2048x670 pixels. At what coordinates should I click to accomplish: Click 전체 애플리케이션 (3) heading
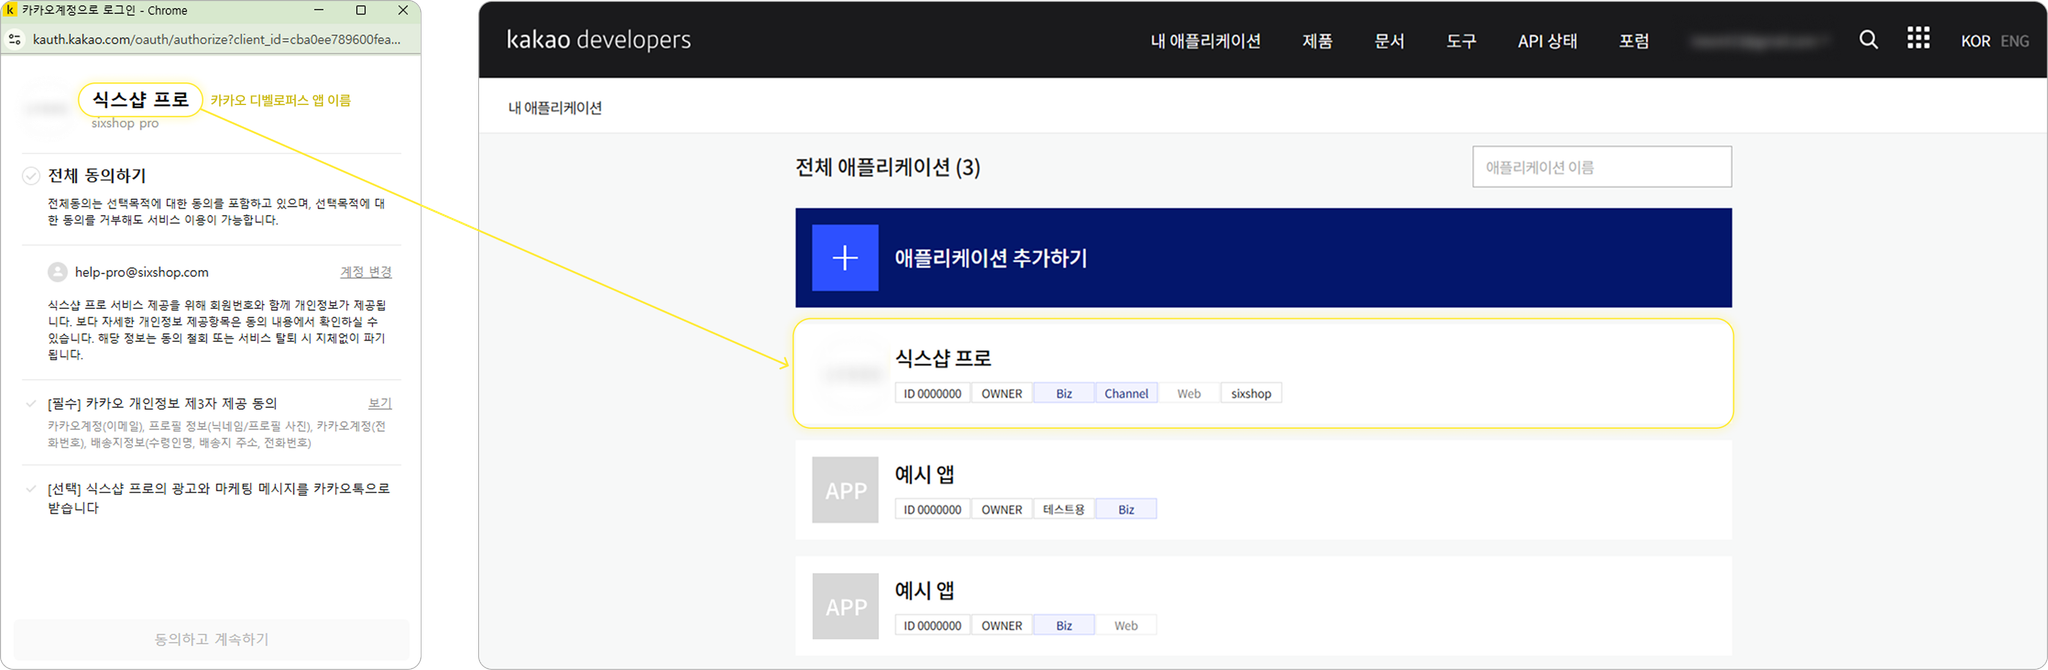887,167
